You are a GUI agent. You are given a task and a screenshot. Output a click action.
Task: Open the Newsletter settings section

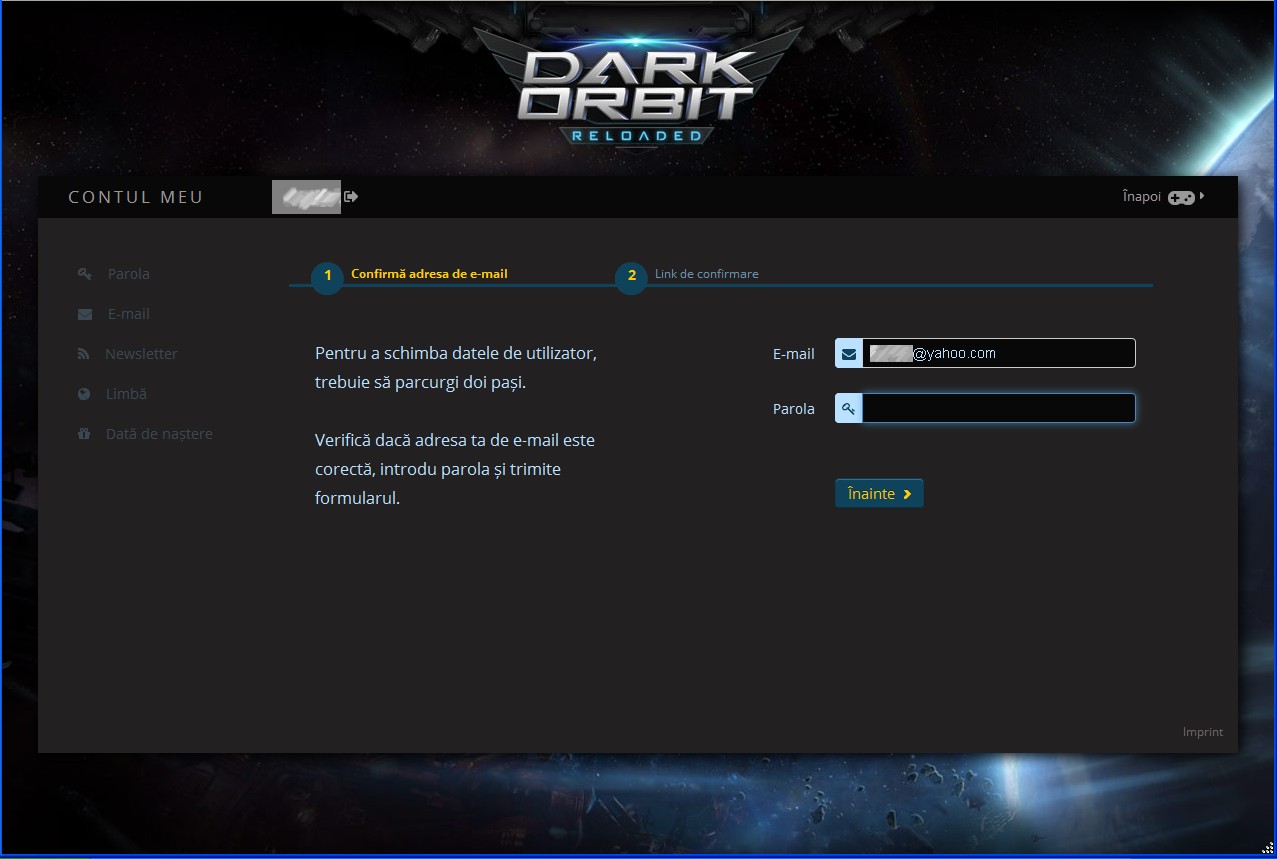point(141,354)
